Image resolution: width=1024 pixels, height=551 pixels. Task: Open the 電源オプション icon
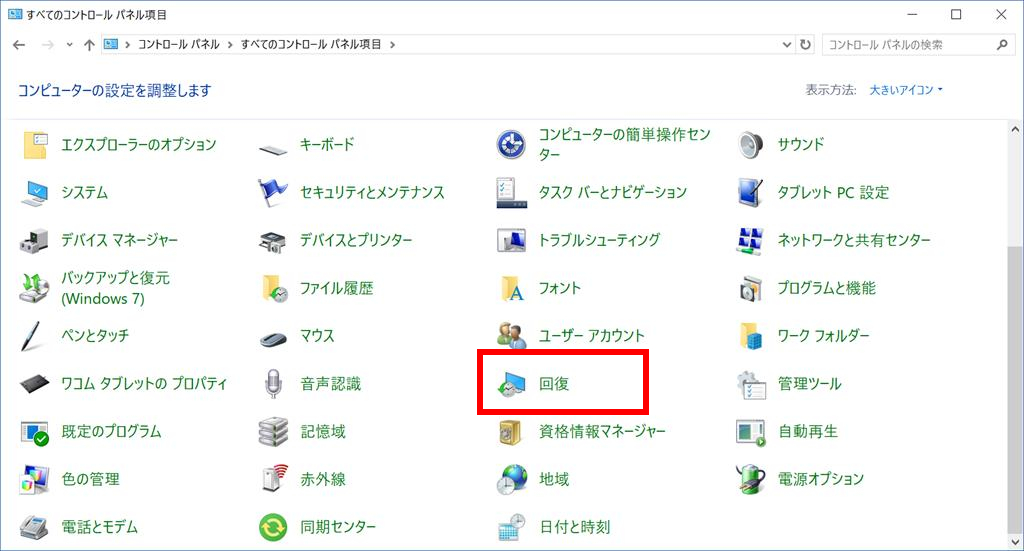pyautogui.click(x=751, y=479)
